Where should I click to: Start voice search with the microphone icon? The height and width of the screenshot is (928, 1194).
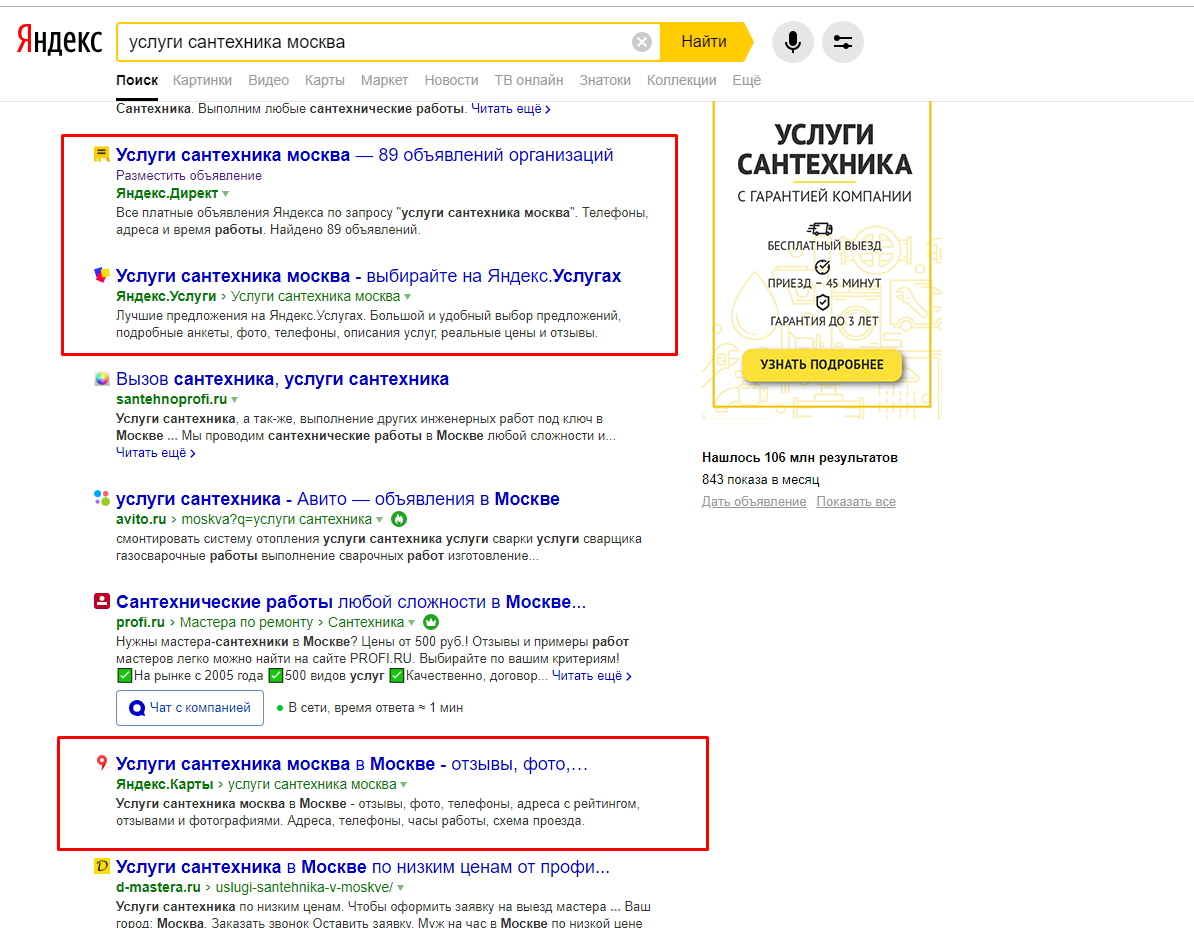[793, 42]
